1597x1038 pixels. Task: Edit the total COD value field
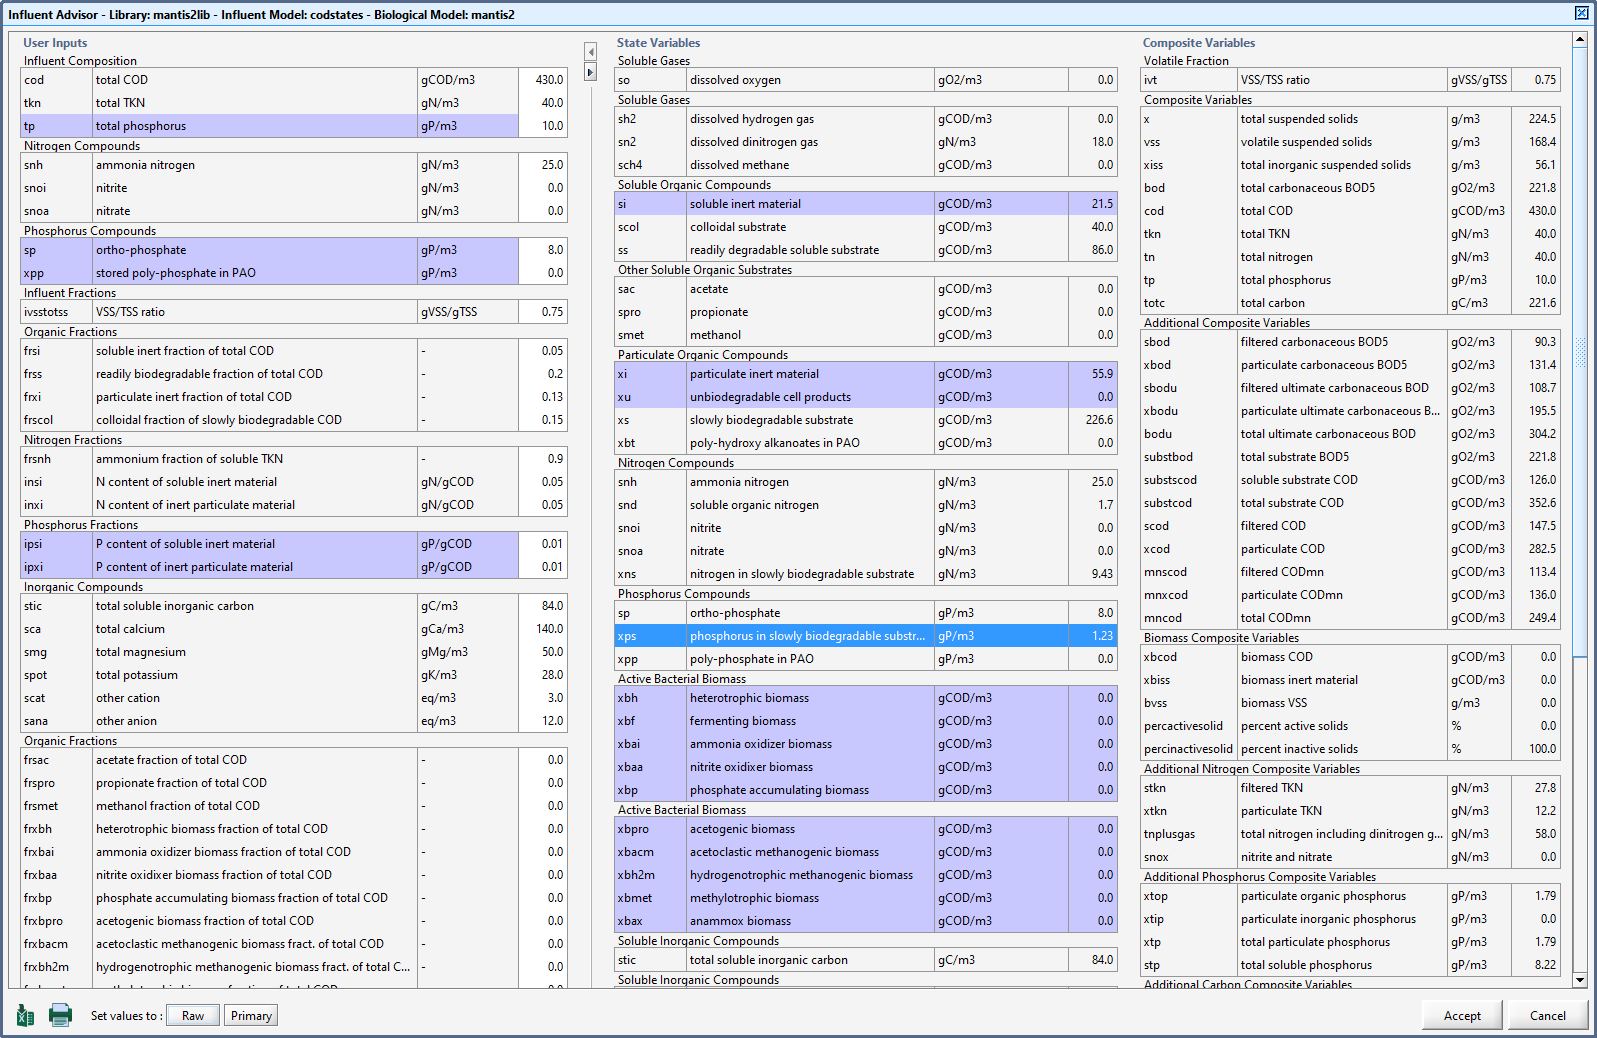click(542, 80)
